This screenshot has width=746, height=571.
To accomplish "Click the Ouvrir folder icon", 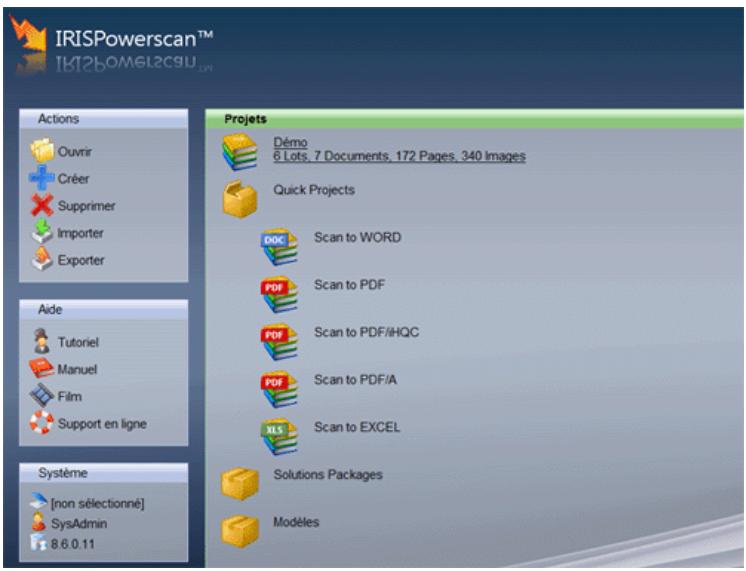I will point(42,150).
